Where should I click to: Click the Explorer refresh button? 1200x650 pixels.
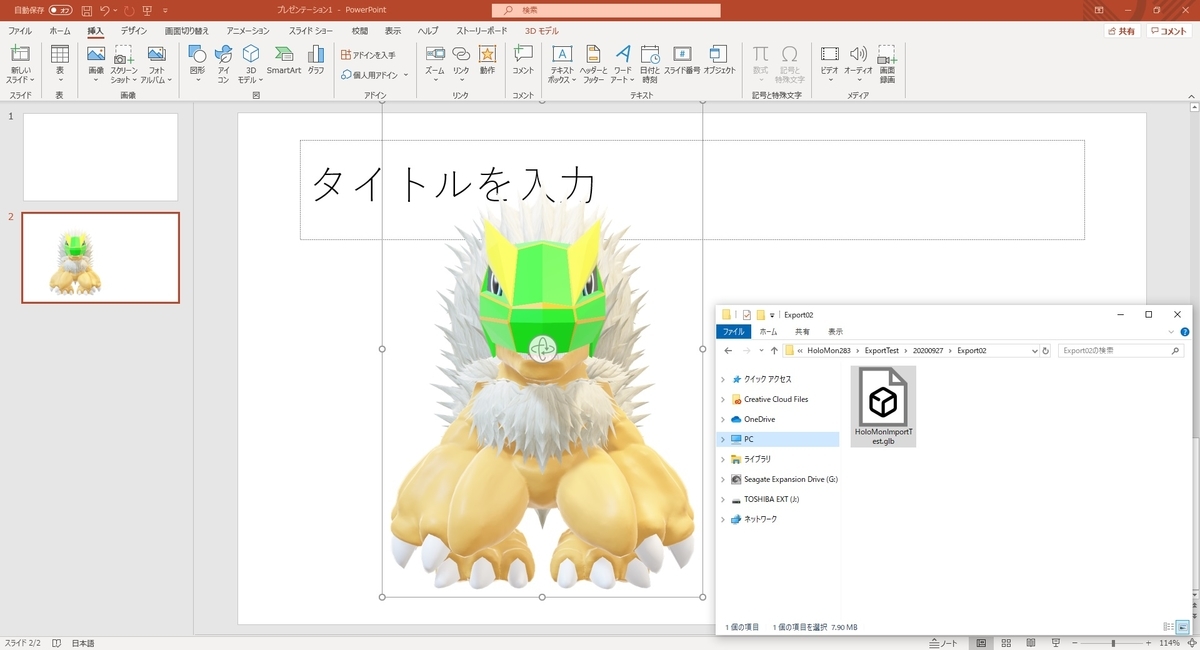tap(1046, 351)
